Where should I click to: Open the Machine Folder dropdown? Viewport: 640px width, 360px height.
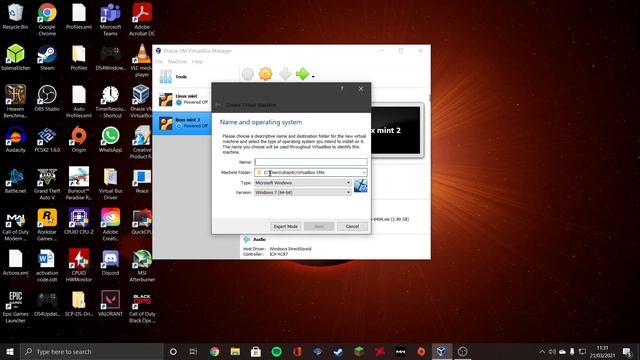coord(364,173)
